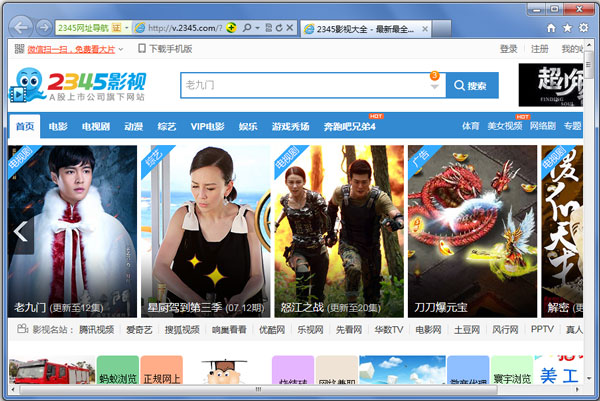600x401 pixels.
Task: Close the 2345影视大全 browser tab
Action: click(425, 29)
